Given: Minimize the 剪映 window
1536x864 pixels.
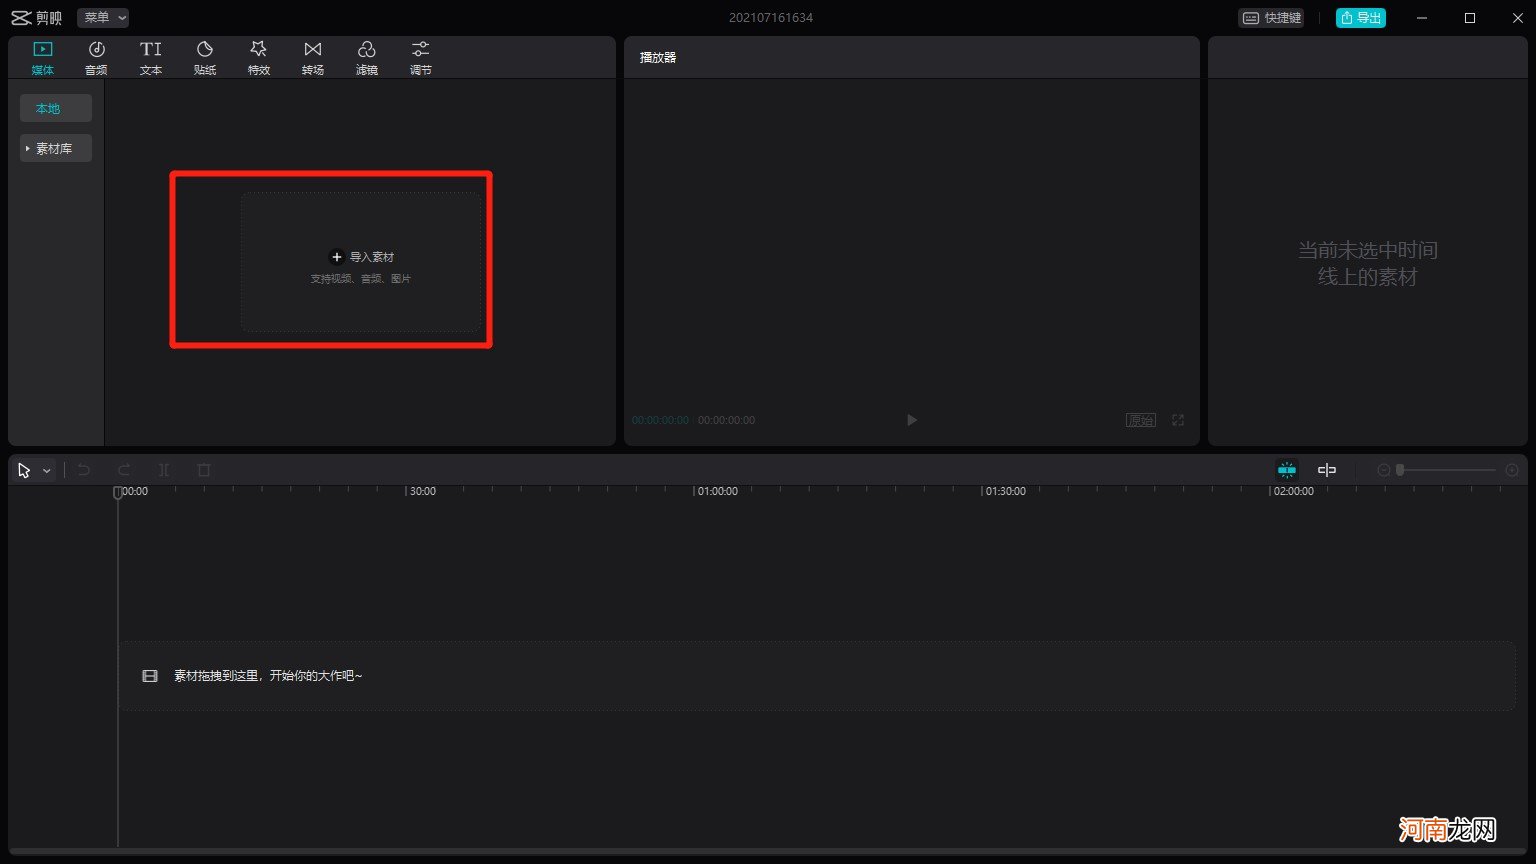Looking at the screenshot, I should [1424, 18].
